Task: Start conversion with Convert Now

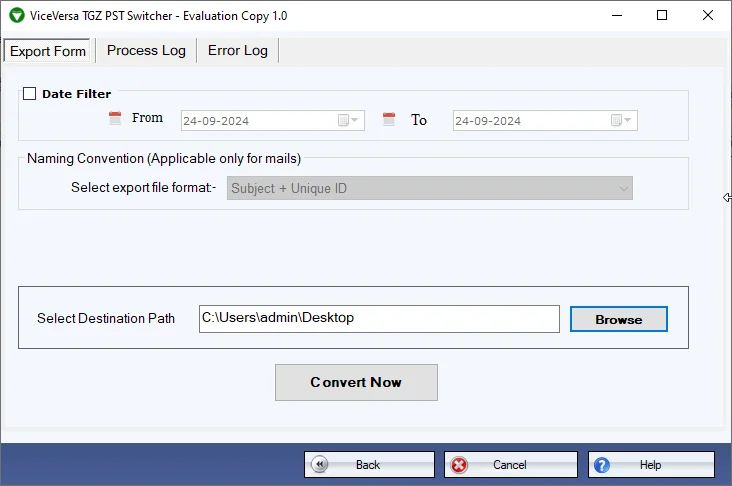Action: (x=356, y=382)
